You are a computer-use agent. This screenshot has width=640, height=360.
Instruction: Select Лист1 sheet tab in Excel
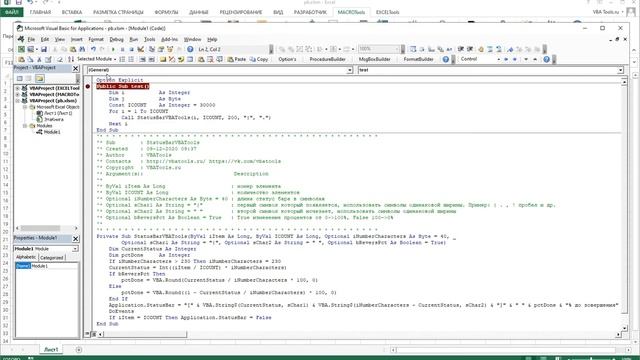click(x=51, y=349)
